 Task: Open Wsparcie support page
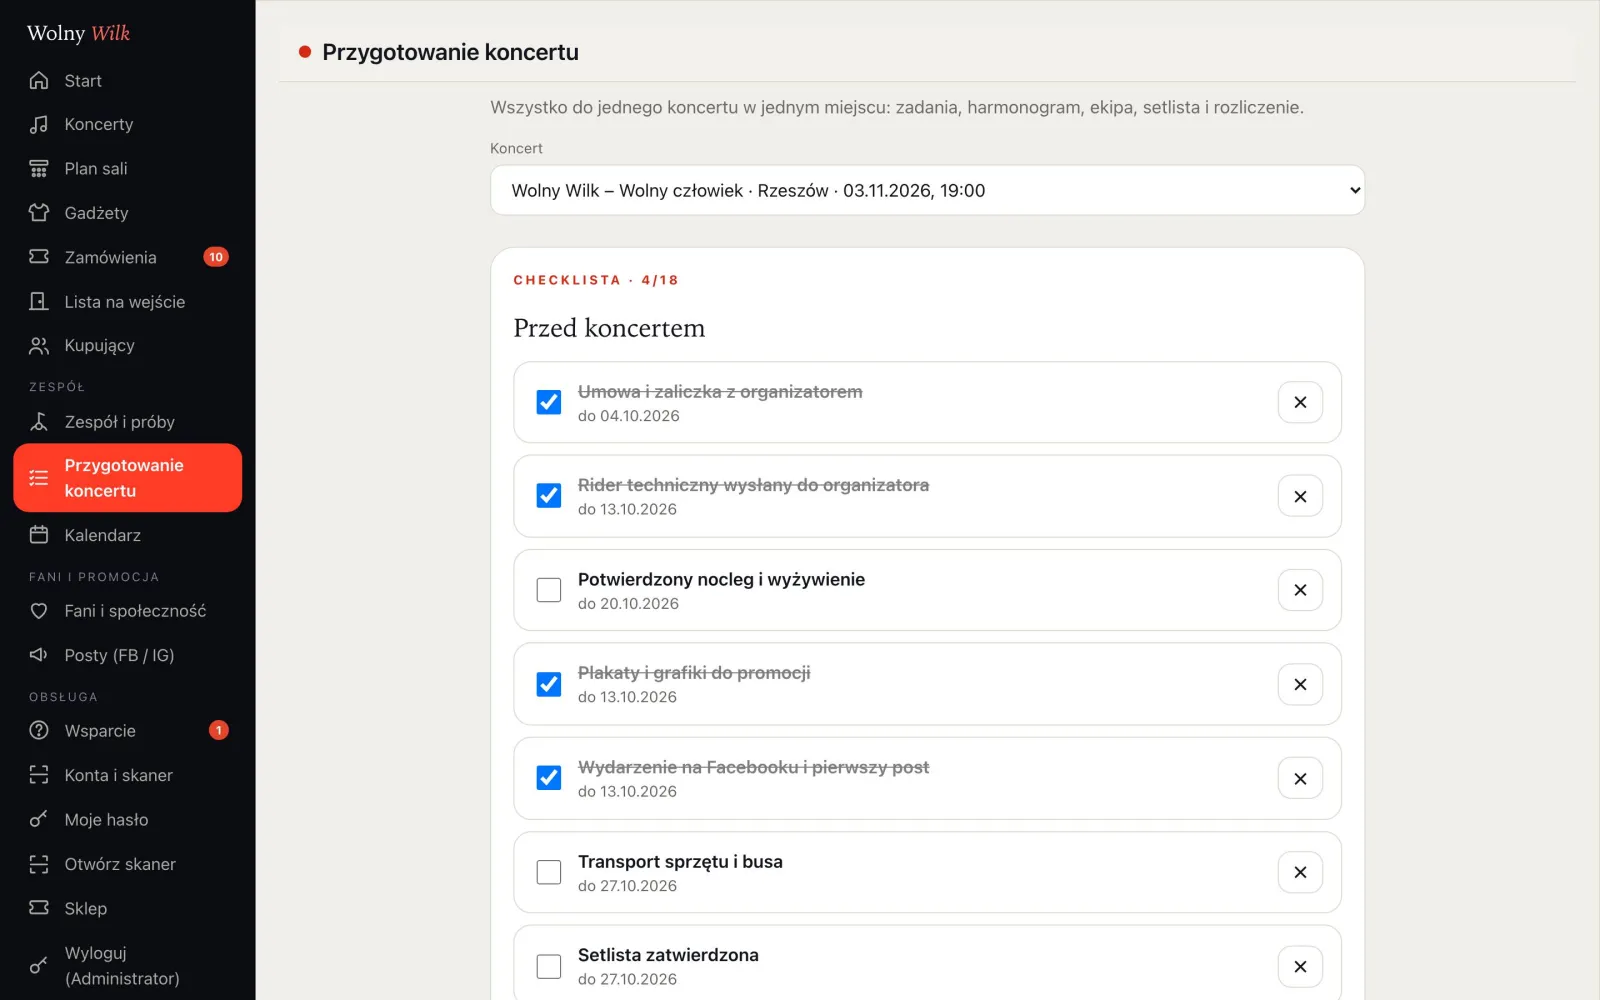tap(127, 730)
